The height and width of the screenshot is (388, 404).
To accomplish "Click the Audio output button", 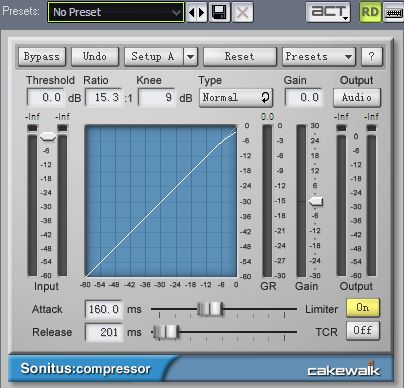I will click(x=357, y=98).
